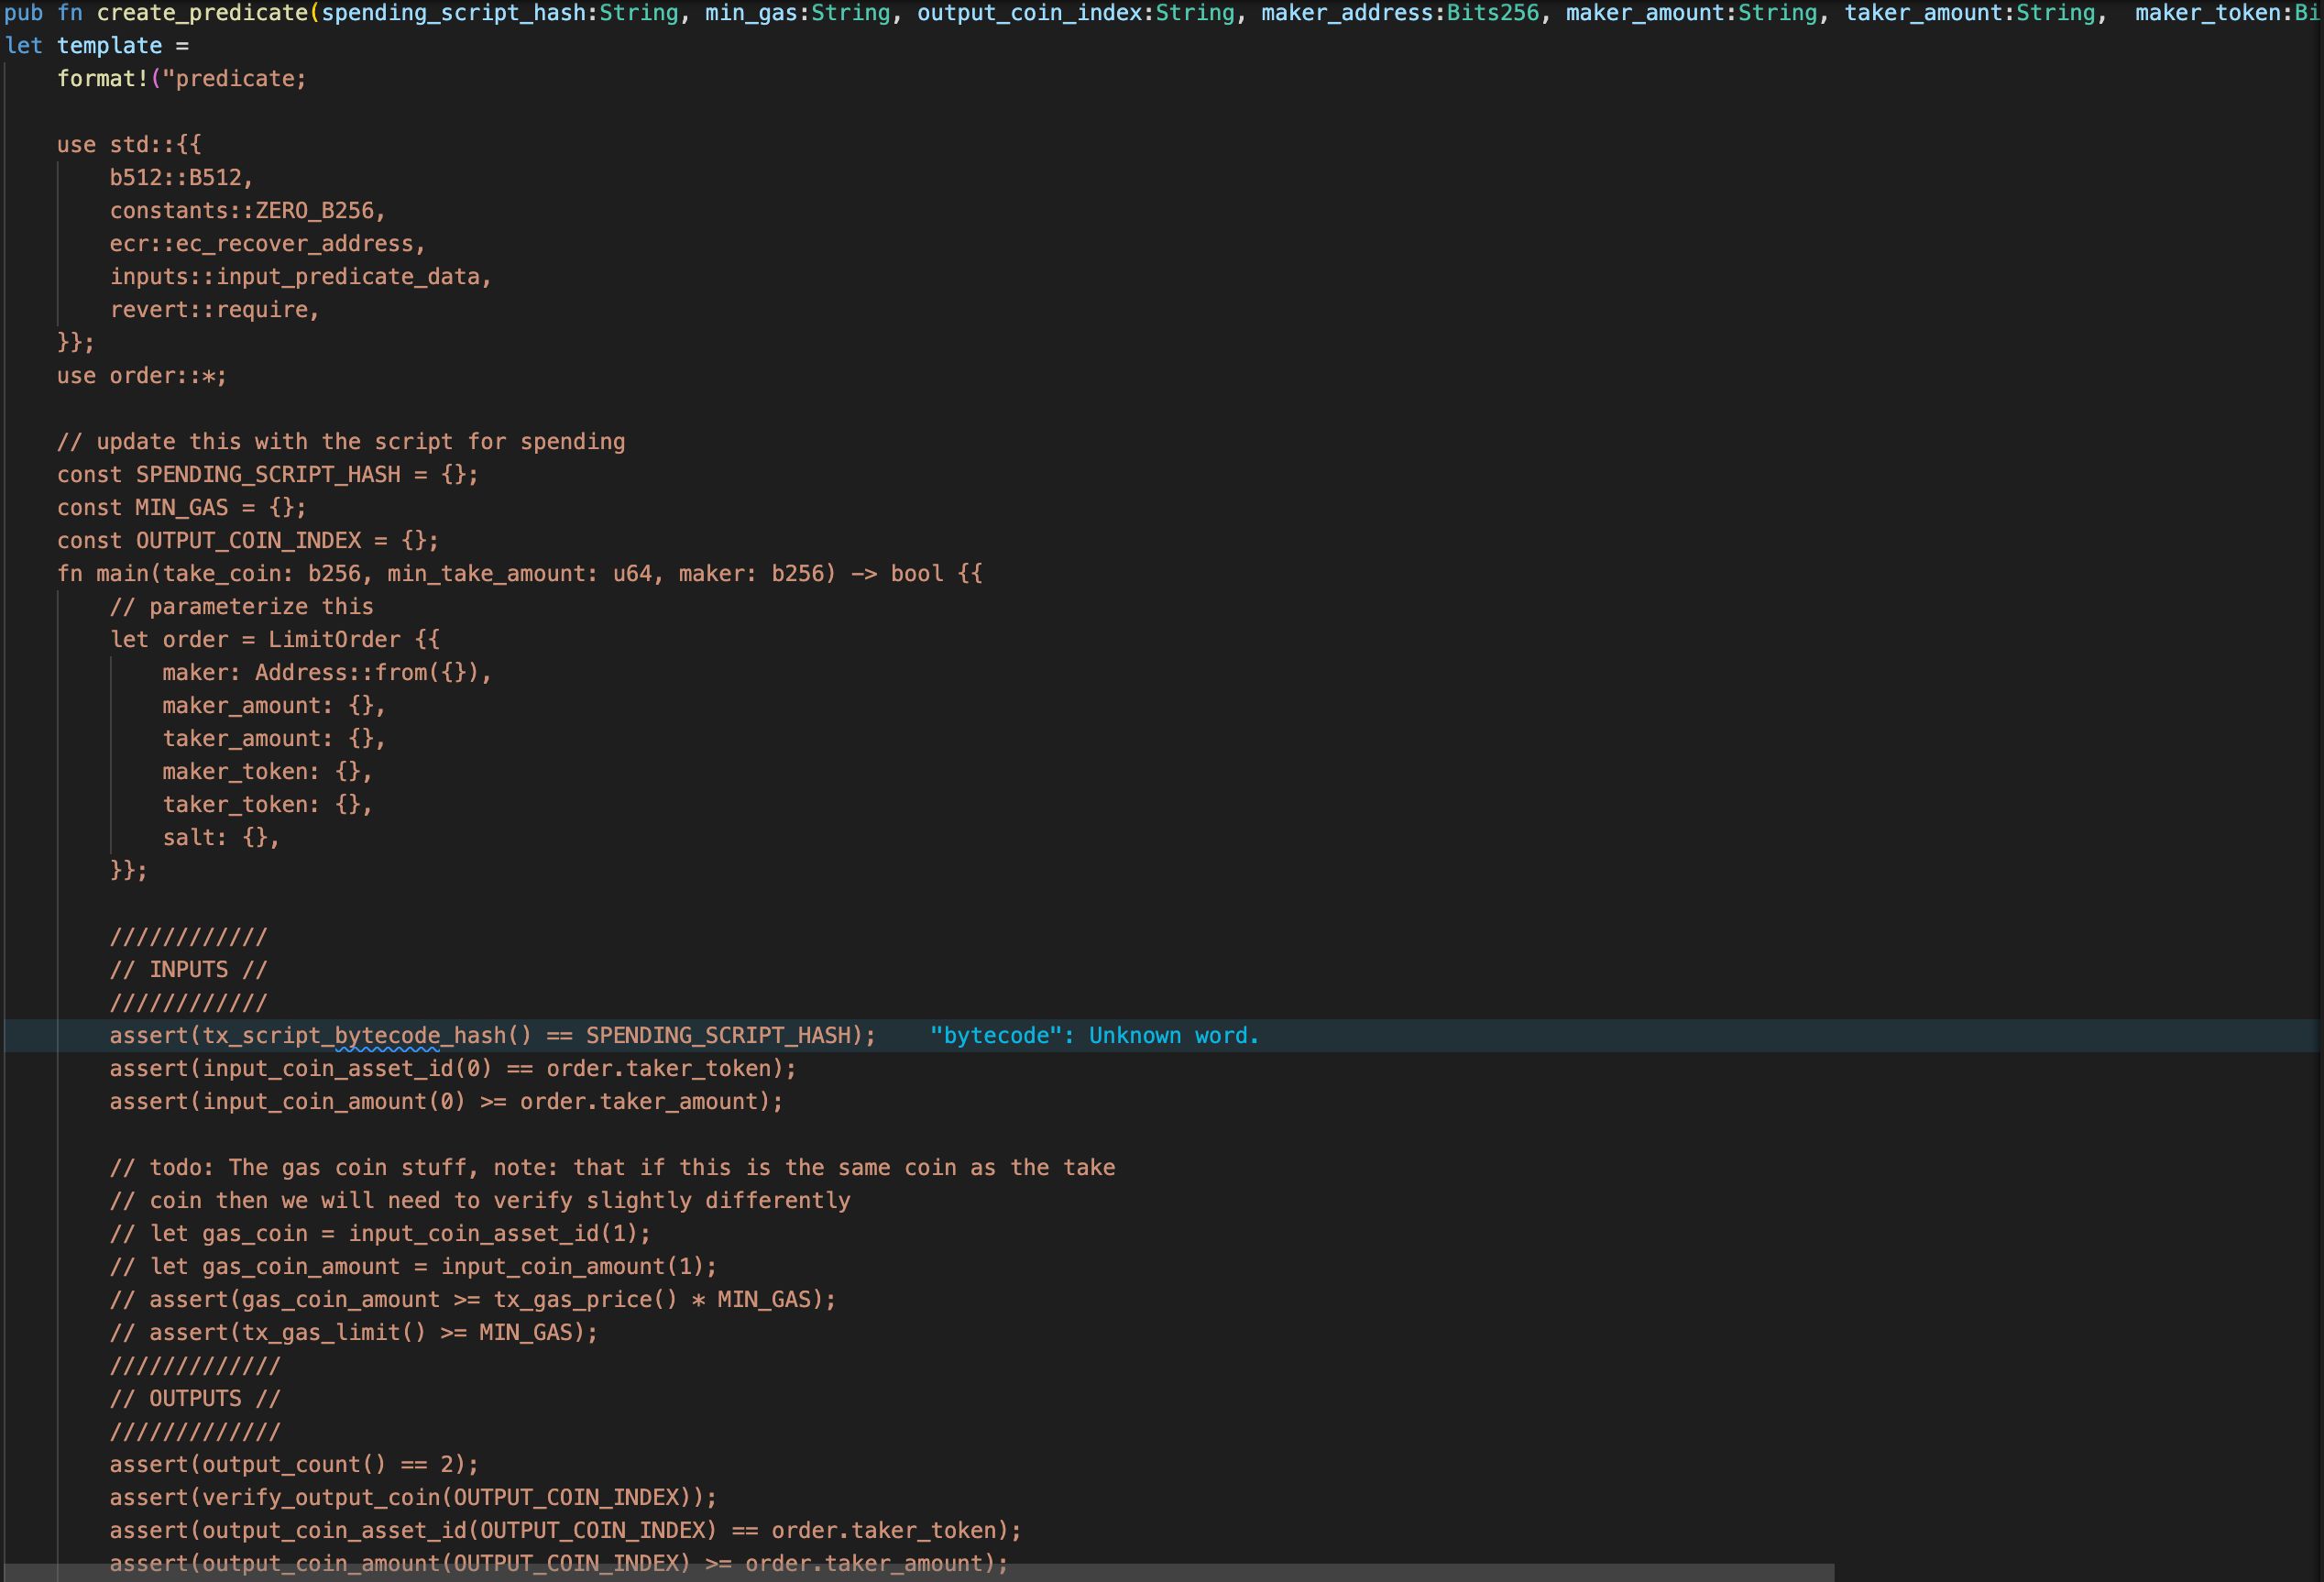2324x1582 pixels.
Task: Click the taker_amount:String parameter
Action: (x=1969, y=13)
